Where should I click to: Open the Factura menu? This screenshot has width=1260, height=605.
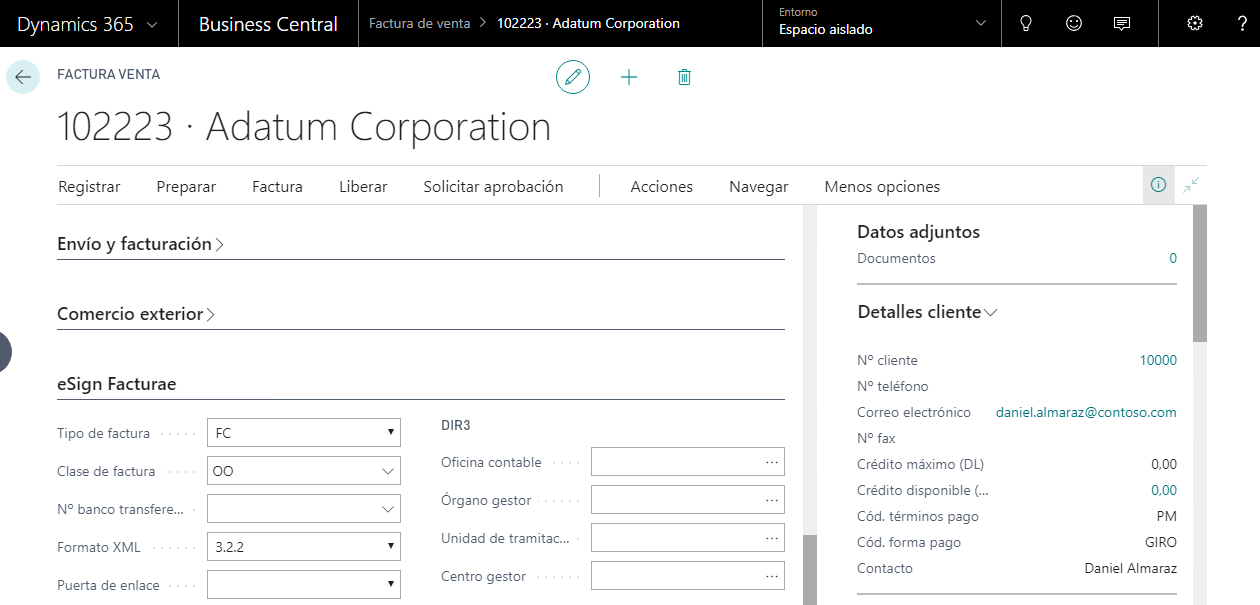(x=277, y=187)
